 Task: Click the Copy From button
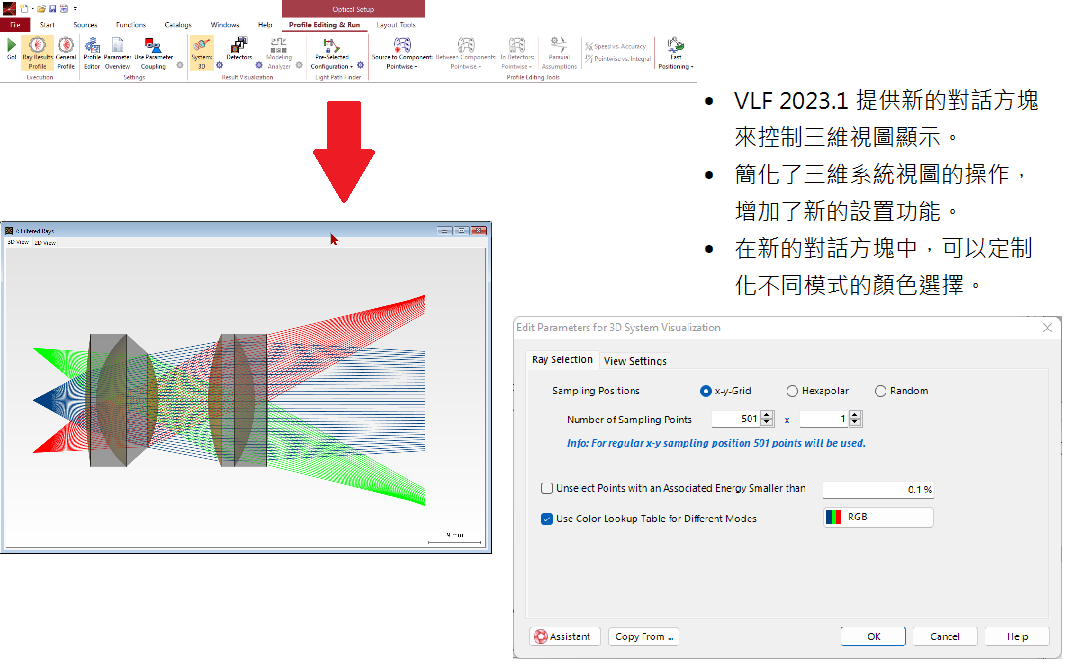[643, 637]
